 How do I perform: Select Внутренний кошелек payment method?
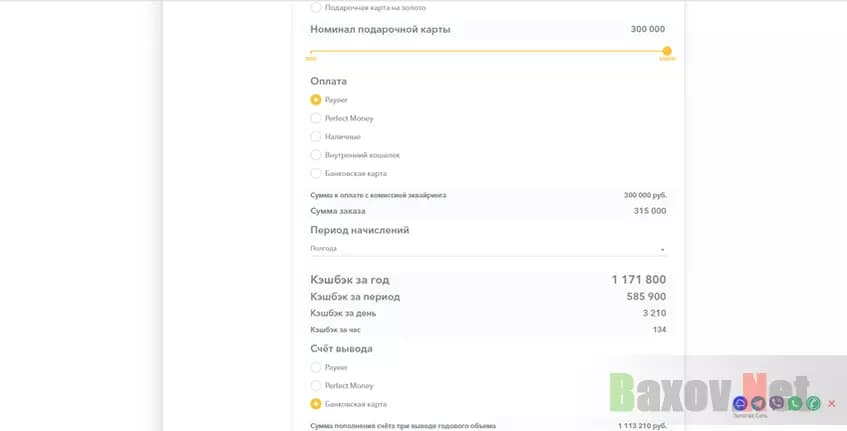coord(315,155)
